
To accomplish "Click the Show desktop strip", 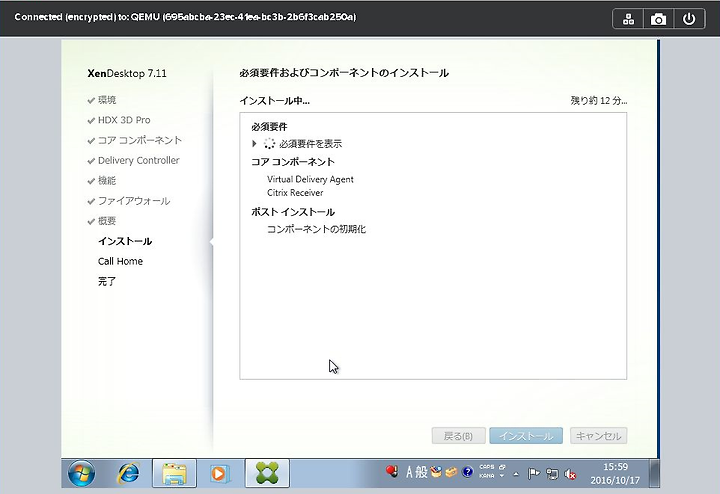I will click(x=654, y=473).
